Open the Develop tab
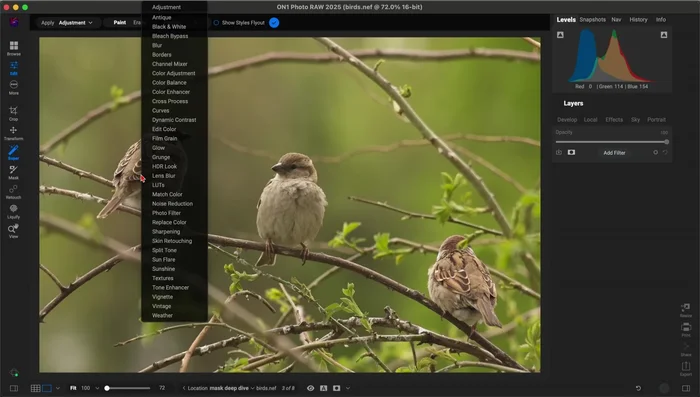Screen dimensions: 700x397 [567, 120]
